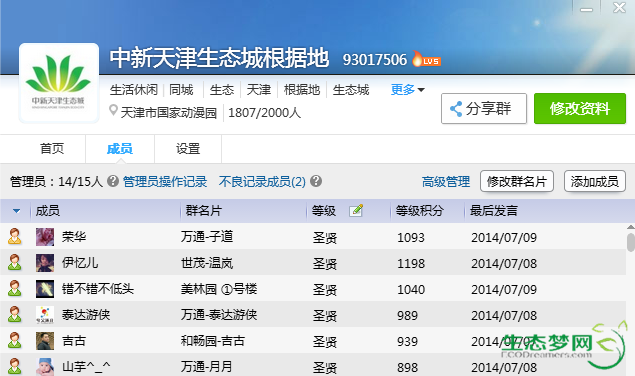Click 错不错不低头's avatar picture
The width and height of the screenshot is (635, 376).
coord(45,289)
